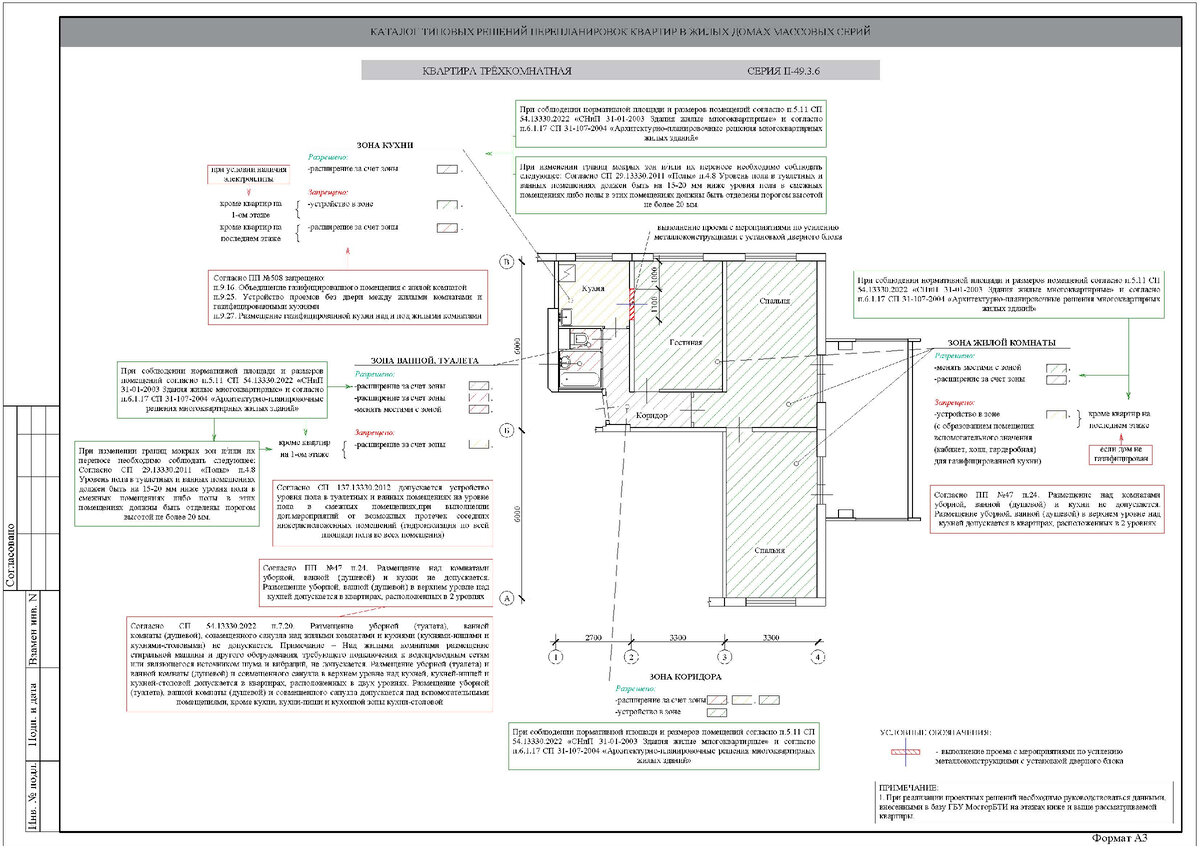Screen dimensions: 1200x848
Task: Click 'Разрешено' under ЗОНА КУХНИ
Action: pos(326,158)
